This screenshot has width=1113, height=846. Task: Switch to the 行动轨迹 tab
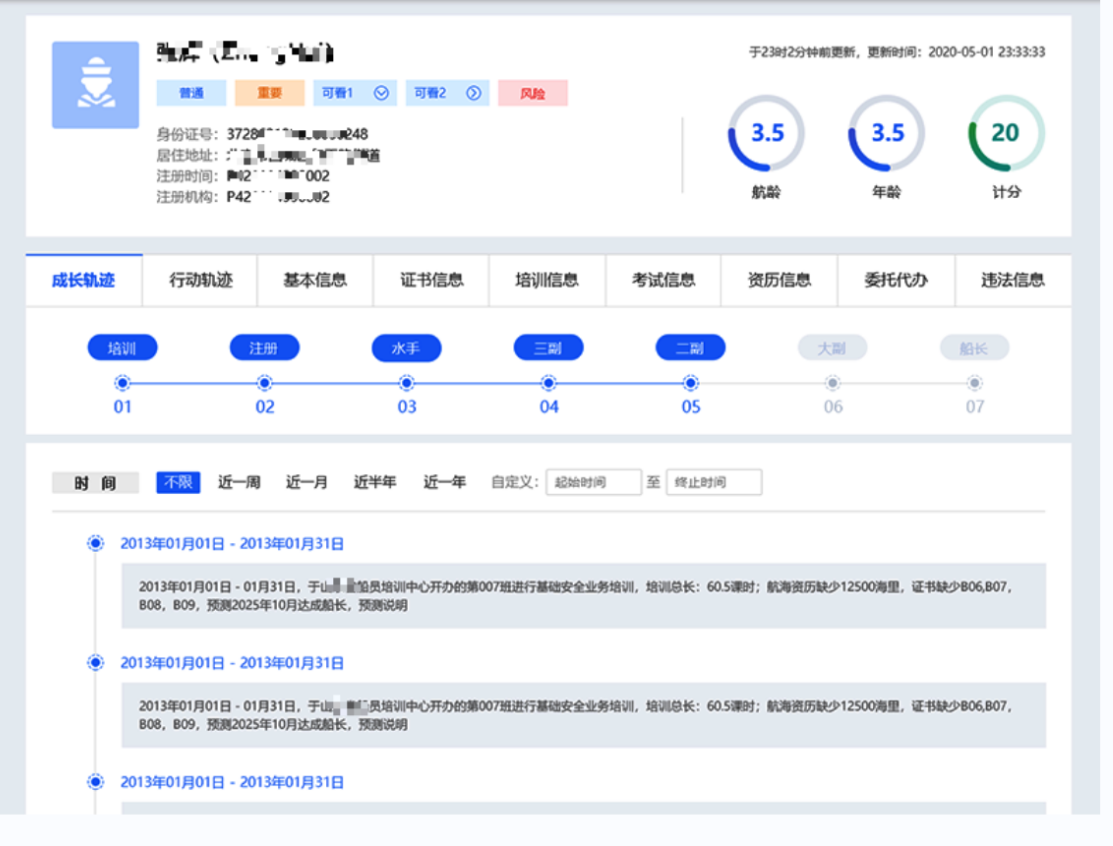pos(201,280)
